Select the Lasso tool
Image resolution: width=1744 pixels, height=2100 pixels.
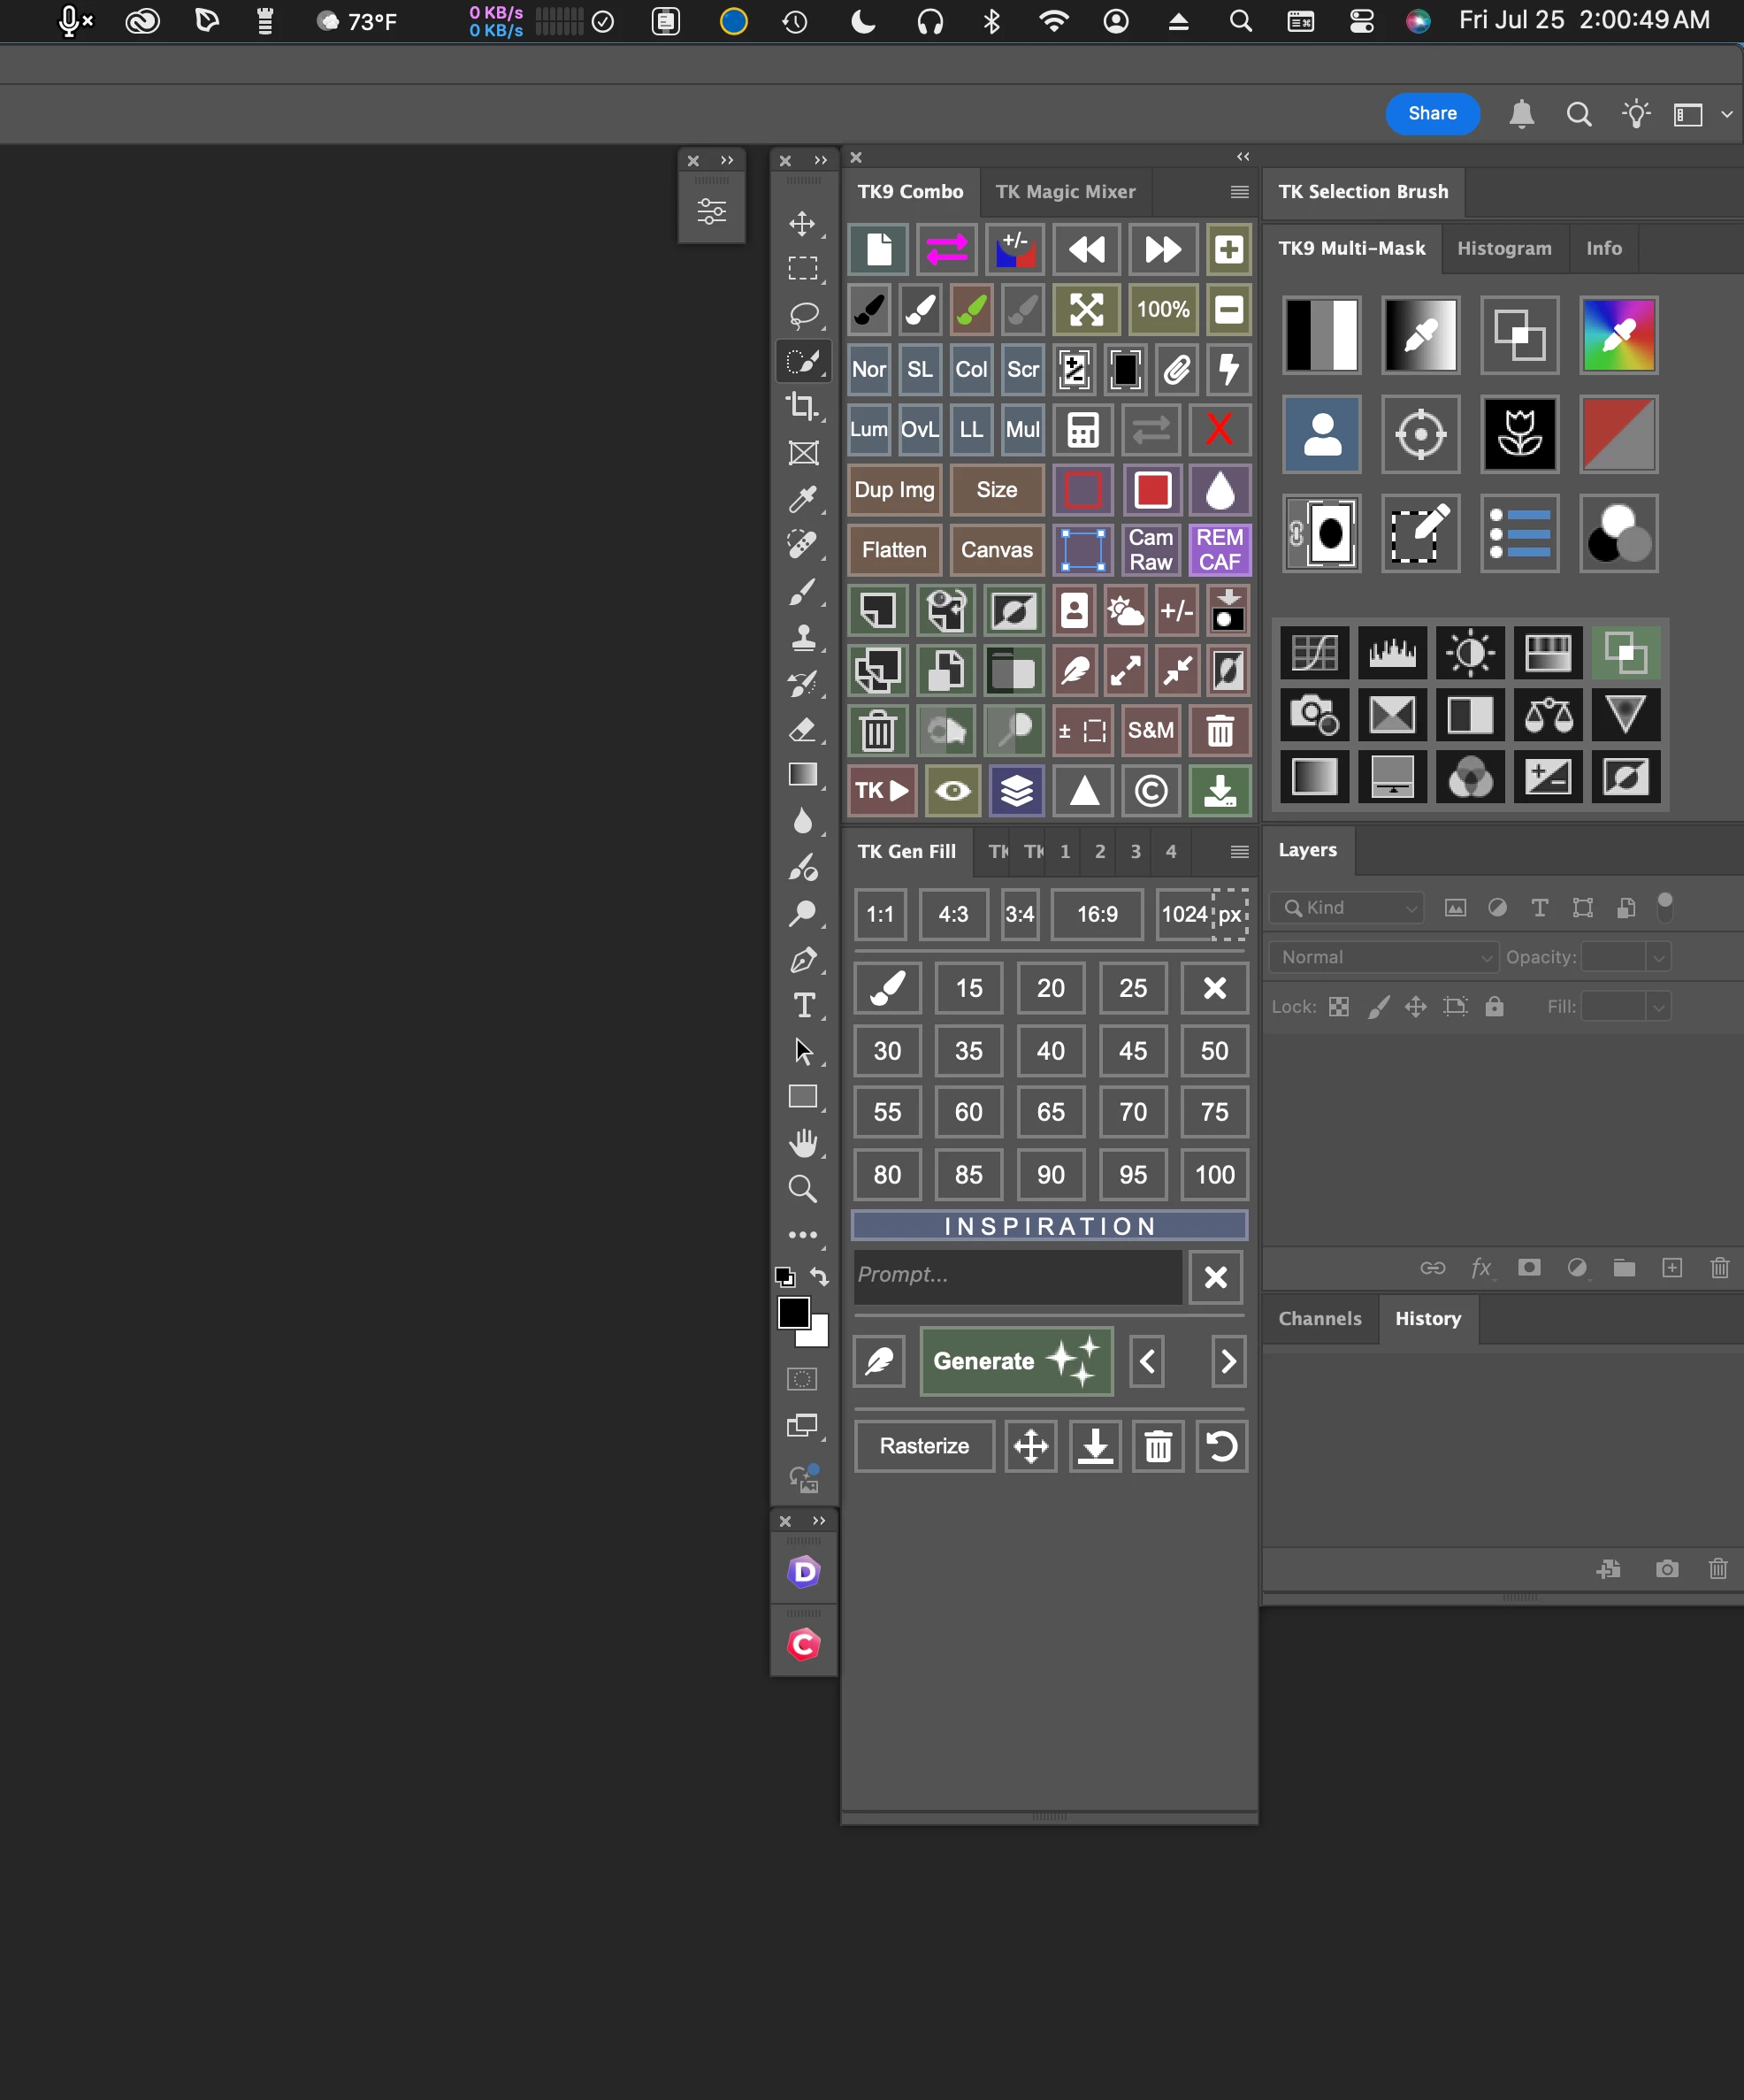802,315
